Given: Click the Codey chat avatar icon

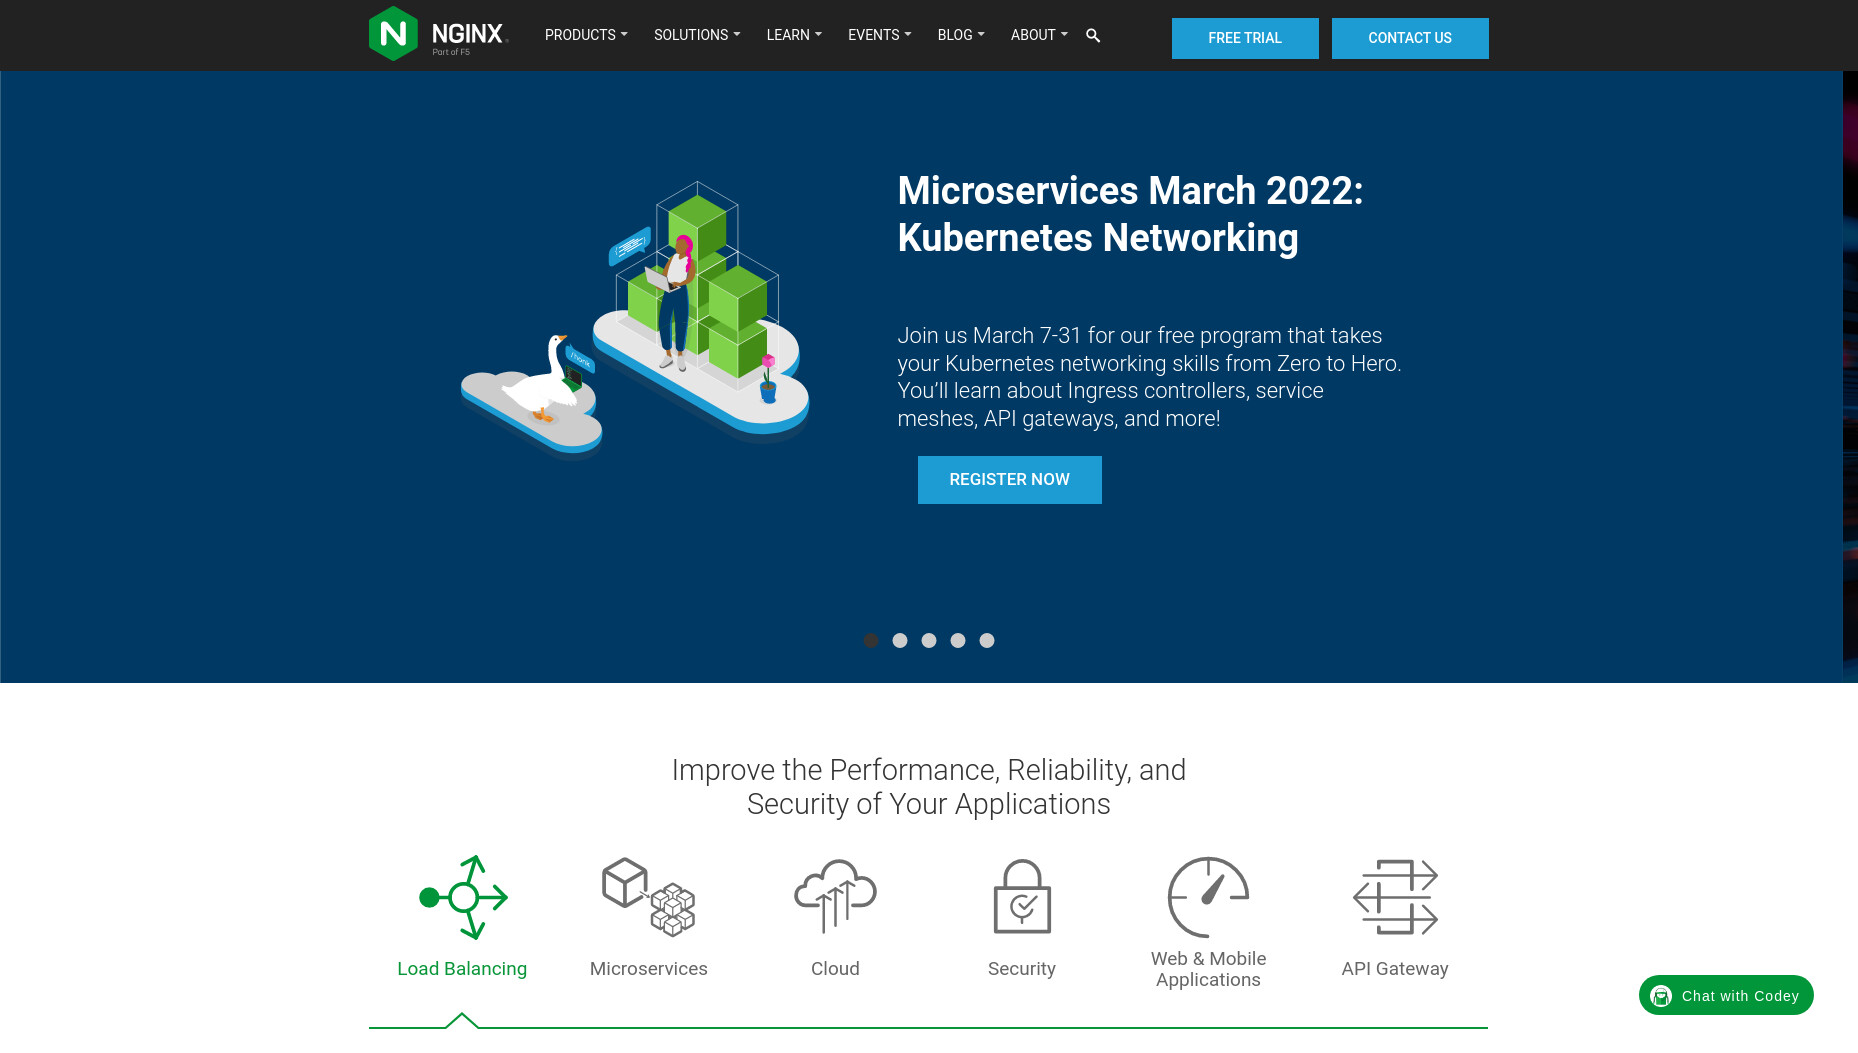Looking at the screenshot, I should (1661, 995).
